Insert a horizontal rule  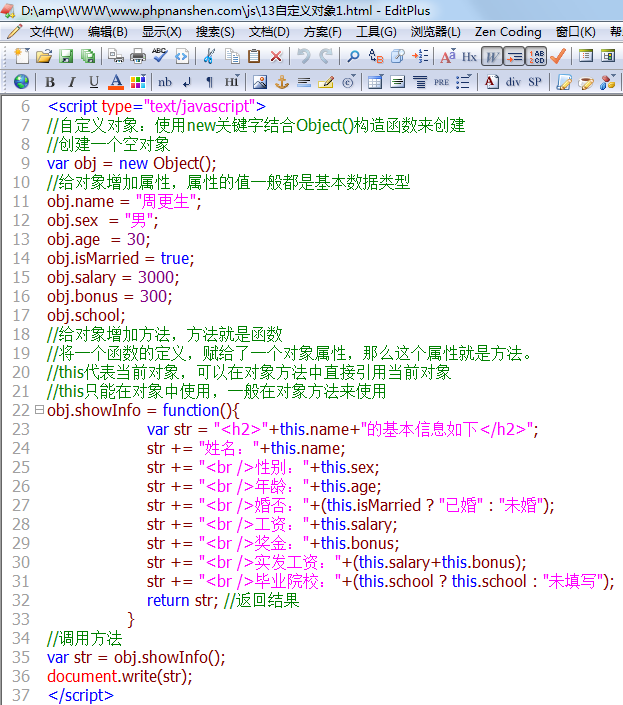click(304, 82)
